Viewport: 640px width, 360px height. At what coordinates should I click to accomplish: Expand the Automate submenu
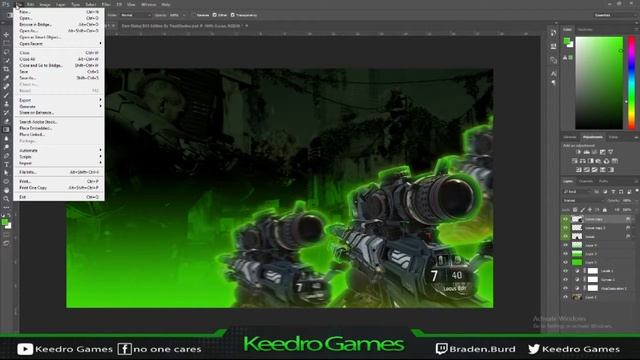(x=59, y=150)
